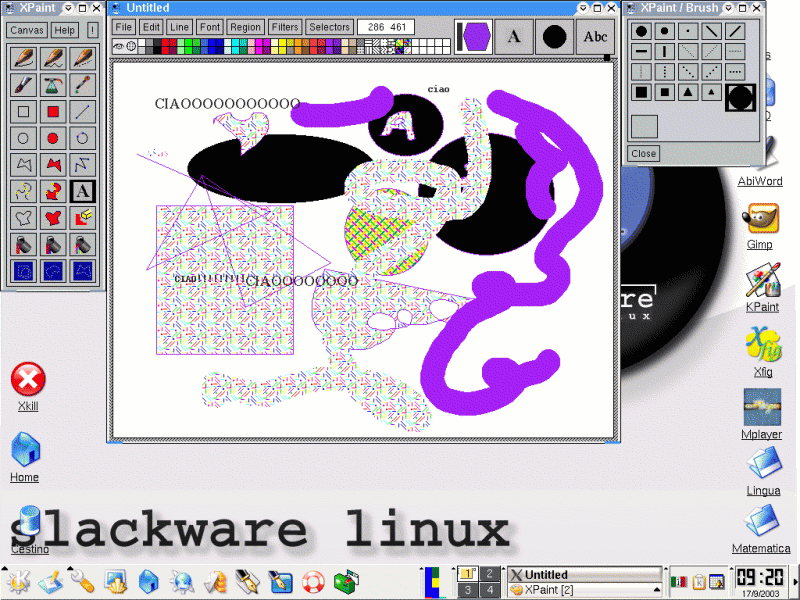
Task: Click the exclamation mark button in toolbox
Action: point(92,30)
